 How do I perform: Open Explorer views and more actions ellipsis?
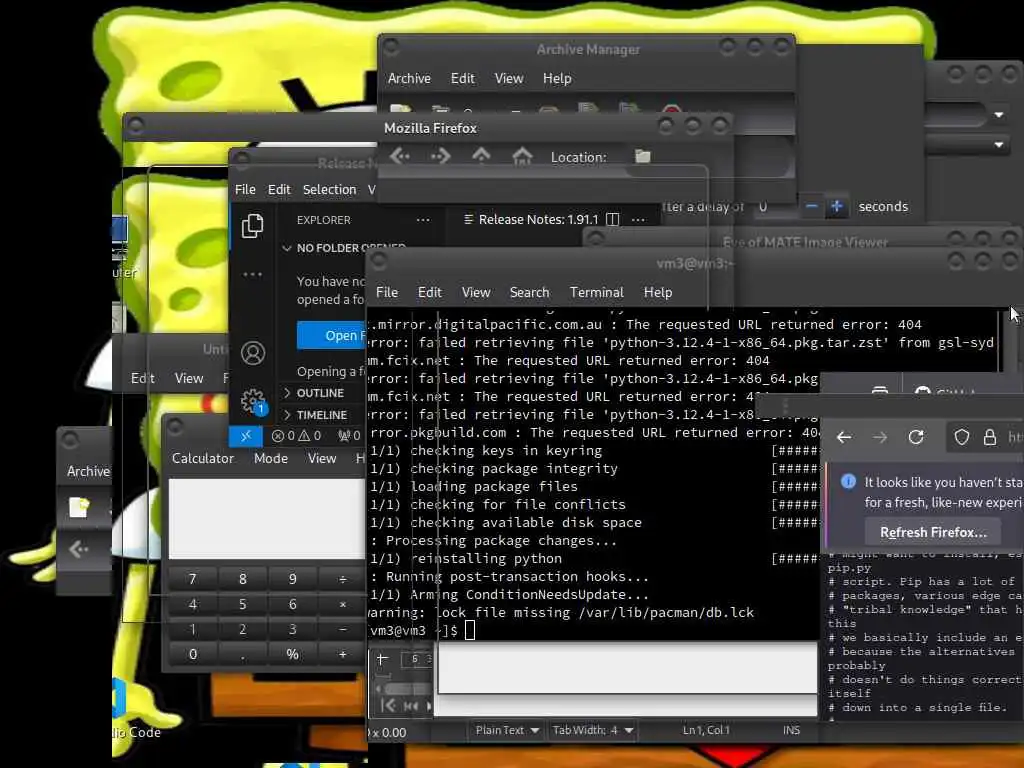click(423, 220)
